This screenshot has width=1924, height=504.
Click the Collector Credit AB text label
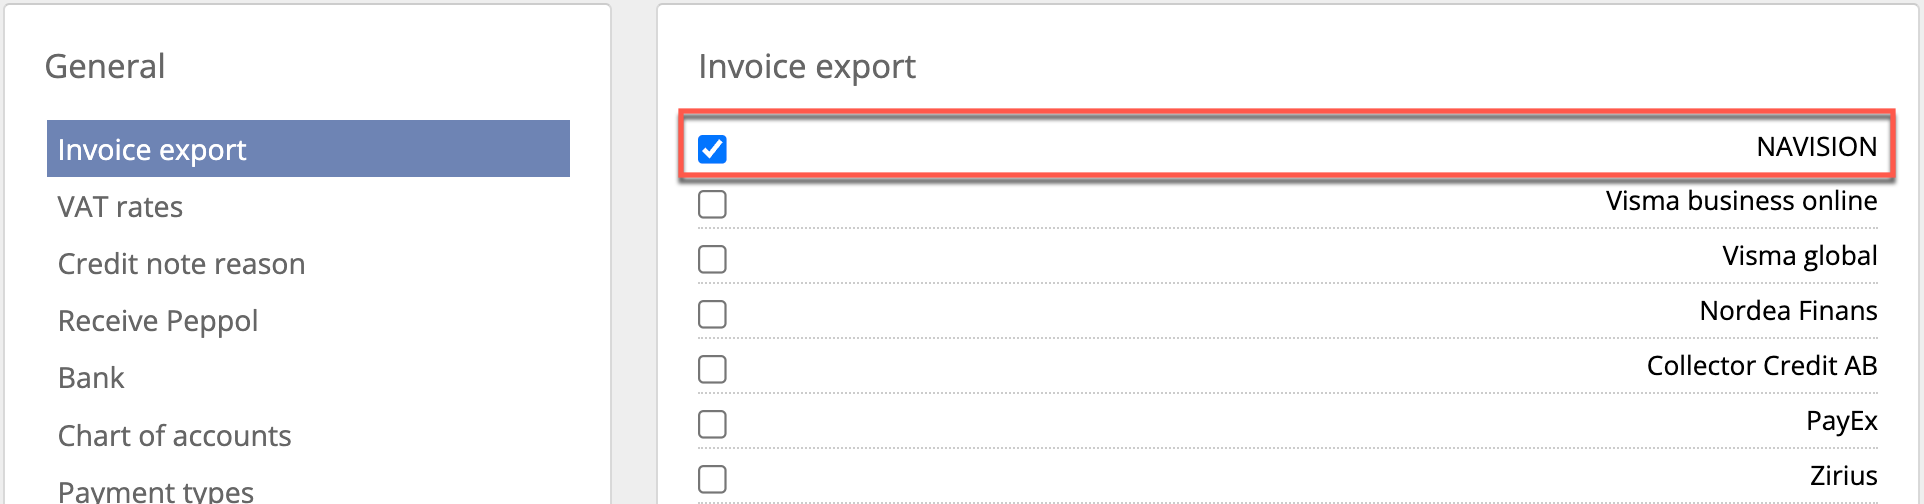1761,366
